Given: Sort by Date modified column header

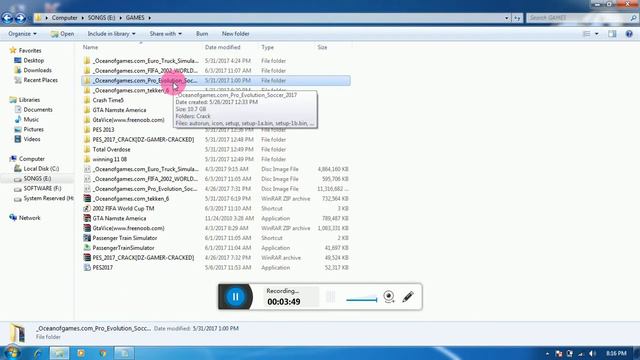Looking at the screenshot, I should pyautogui.click(x=222, y=47).
